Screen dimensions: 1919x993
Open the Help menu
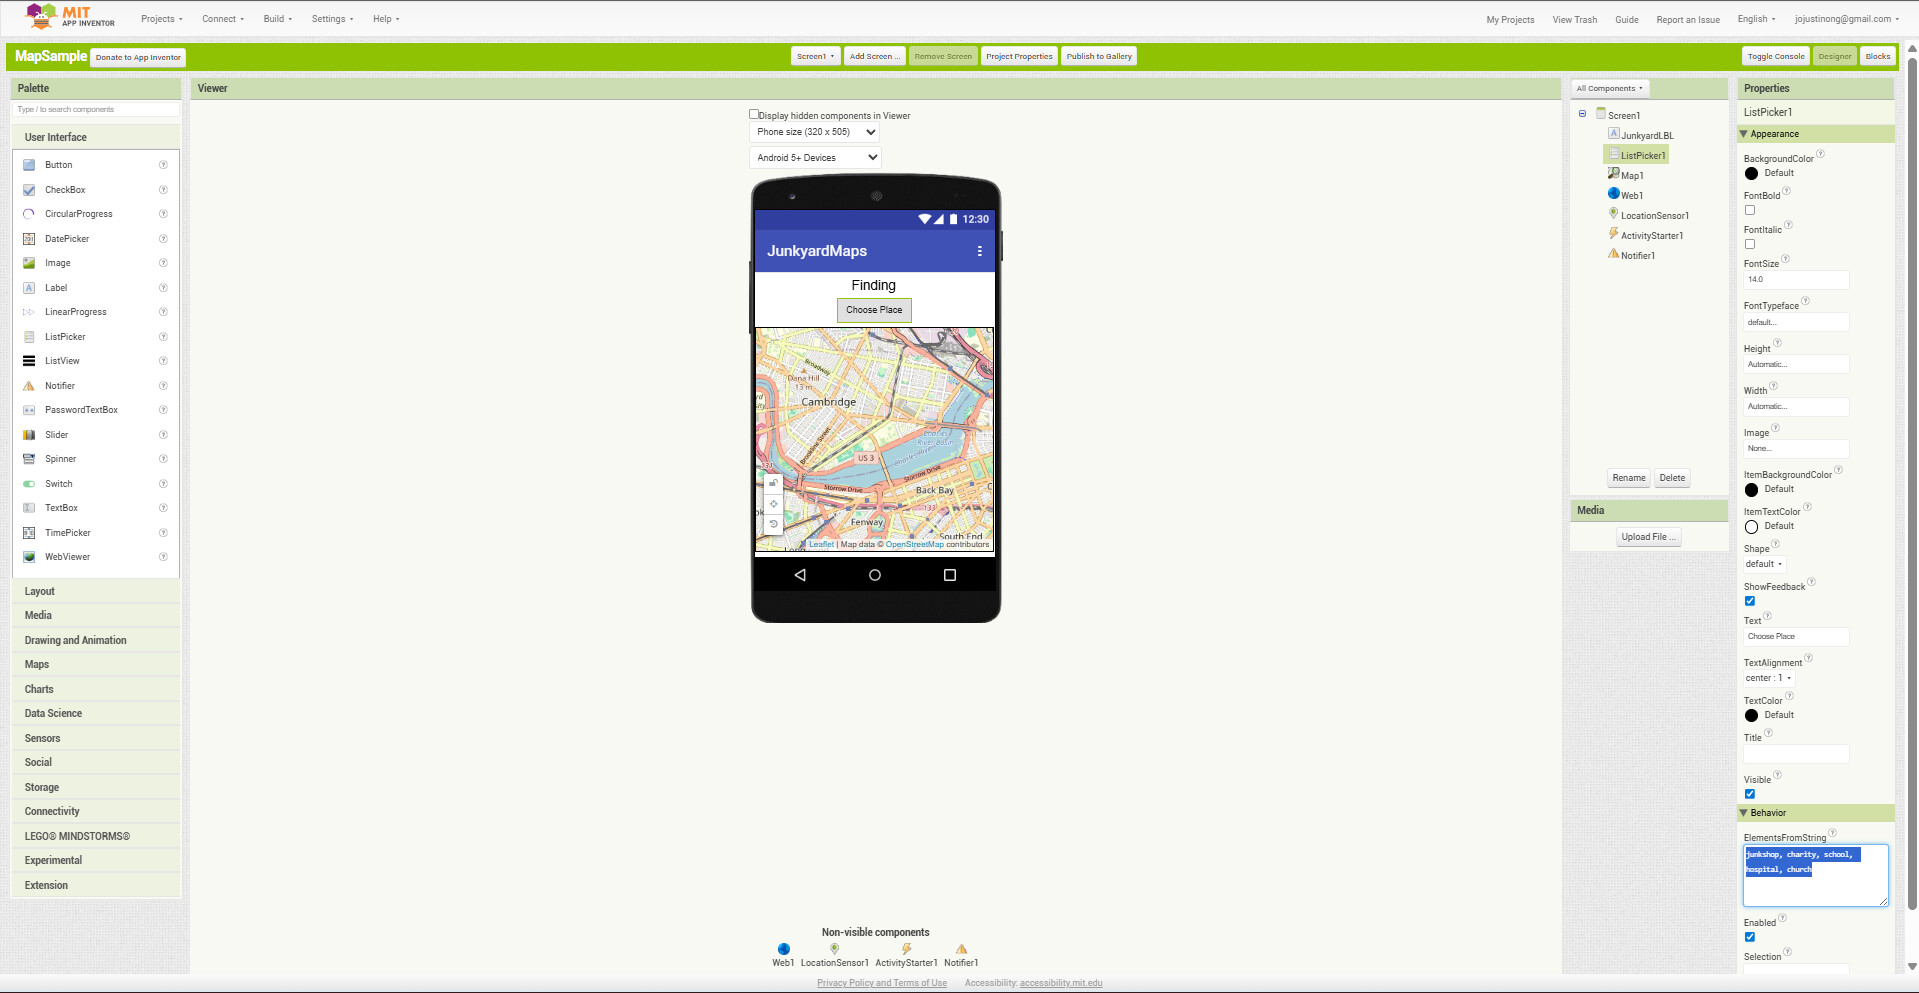tap(386, 19)
